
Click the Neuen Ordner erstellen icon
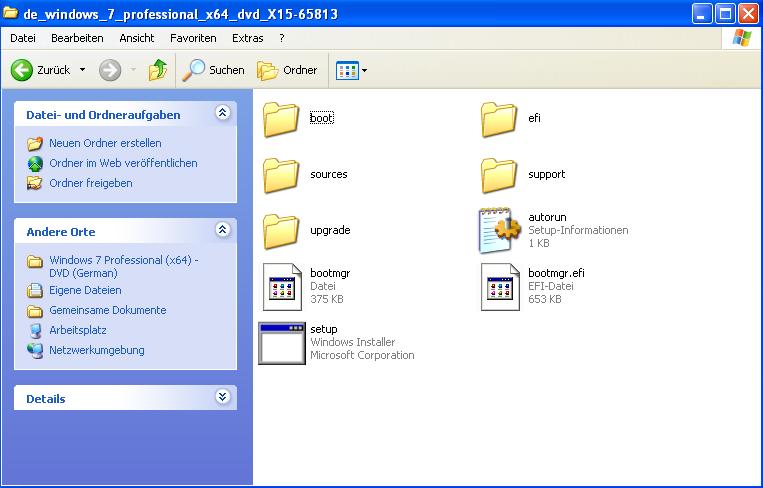35,144
